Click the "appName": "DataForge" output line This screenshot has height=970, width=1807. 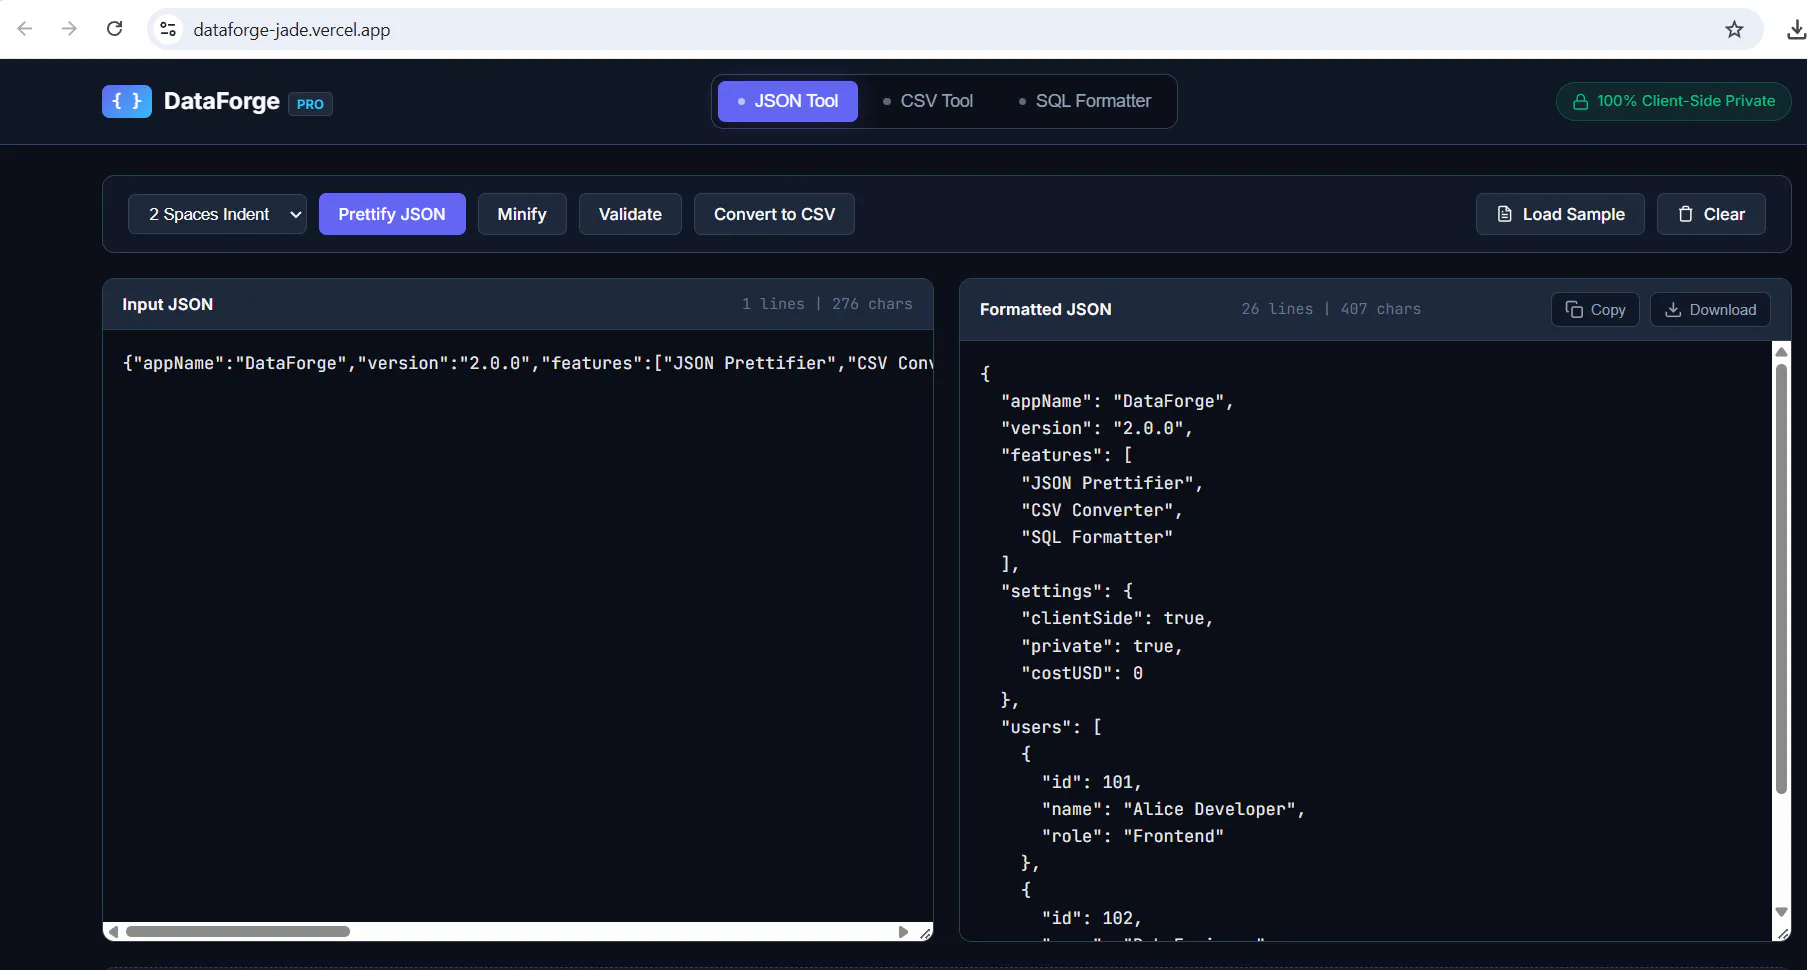(x=1117, y=401)
